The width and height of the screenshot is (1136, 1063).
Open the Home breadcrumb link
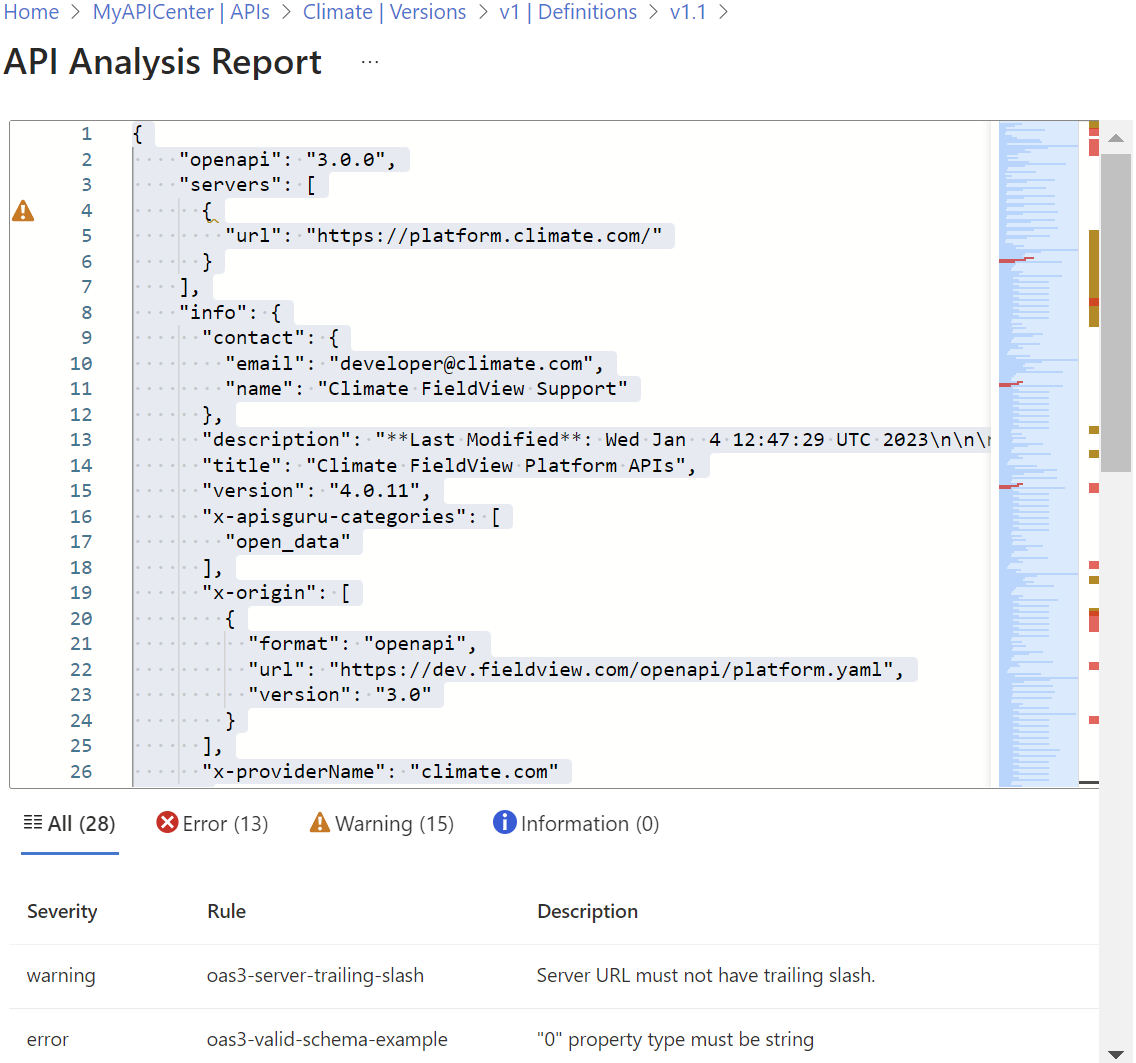pos(31,12)
